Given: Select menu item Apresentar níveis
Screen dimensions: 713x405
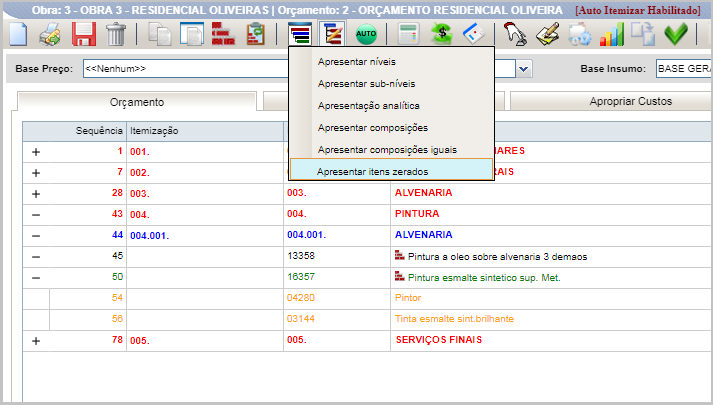Looking at the screenshot, I should (x=357, y=62).
